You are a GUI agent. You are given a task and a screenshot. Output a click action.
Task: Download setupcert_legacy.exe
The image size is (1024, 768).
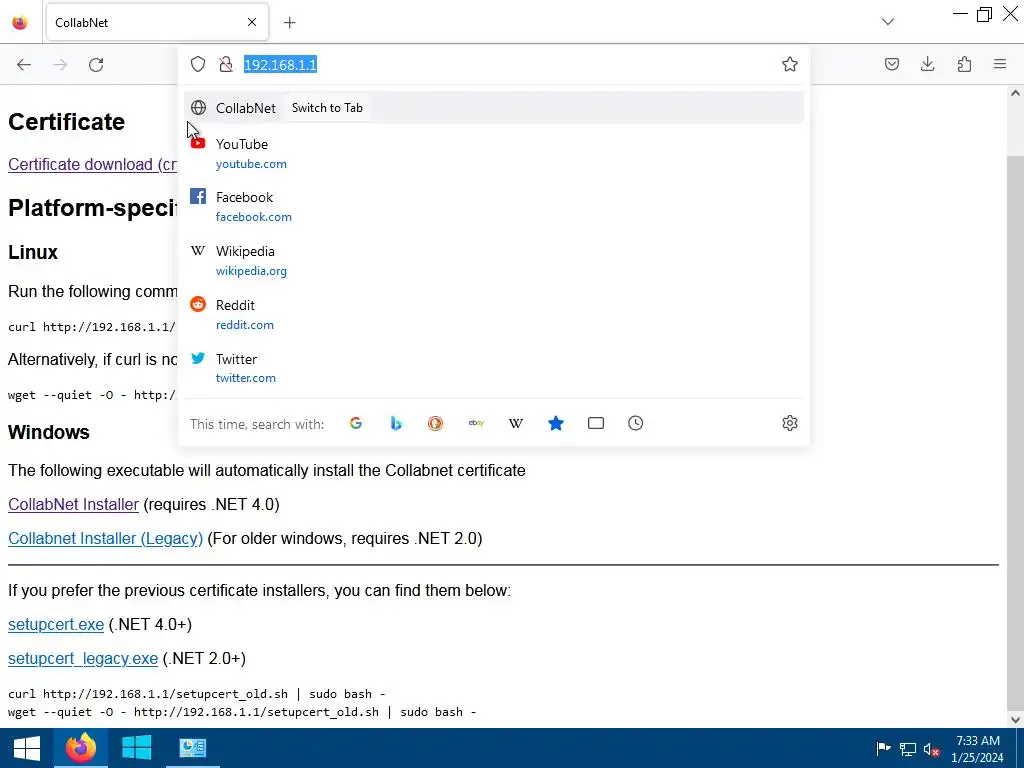83,658
